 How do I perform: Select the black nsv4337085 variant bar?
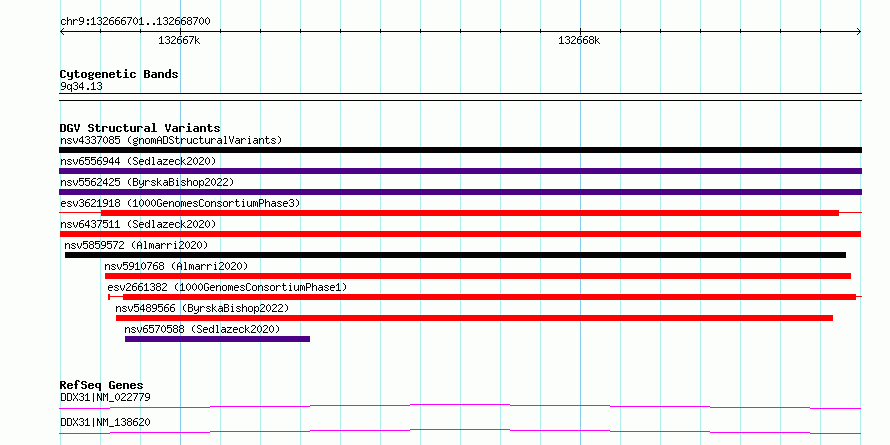pyautogui.click(x=460, y=150)
